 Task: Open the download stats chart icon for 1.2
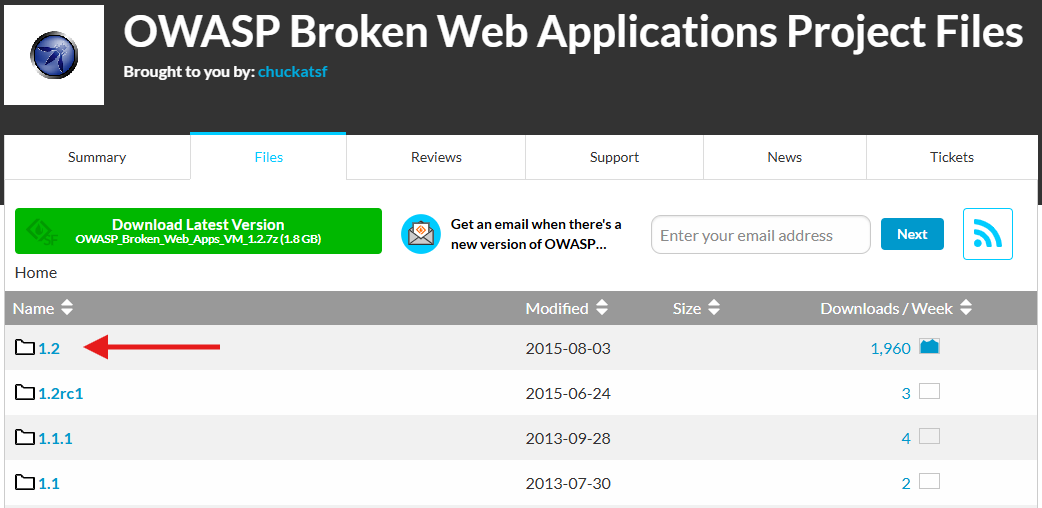pyautogui.click(x=929, y=346)
